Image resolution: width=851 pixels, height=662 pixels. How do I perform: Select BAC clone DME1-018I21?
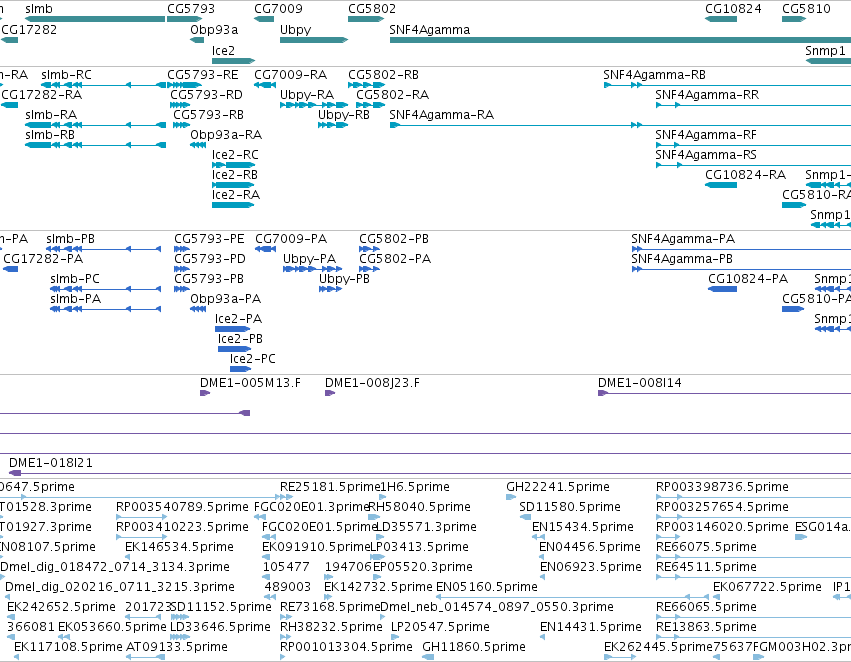pyautogui.click(x=430, y=473)
